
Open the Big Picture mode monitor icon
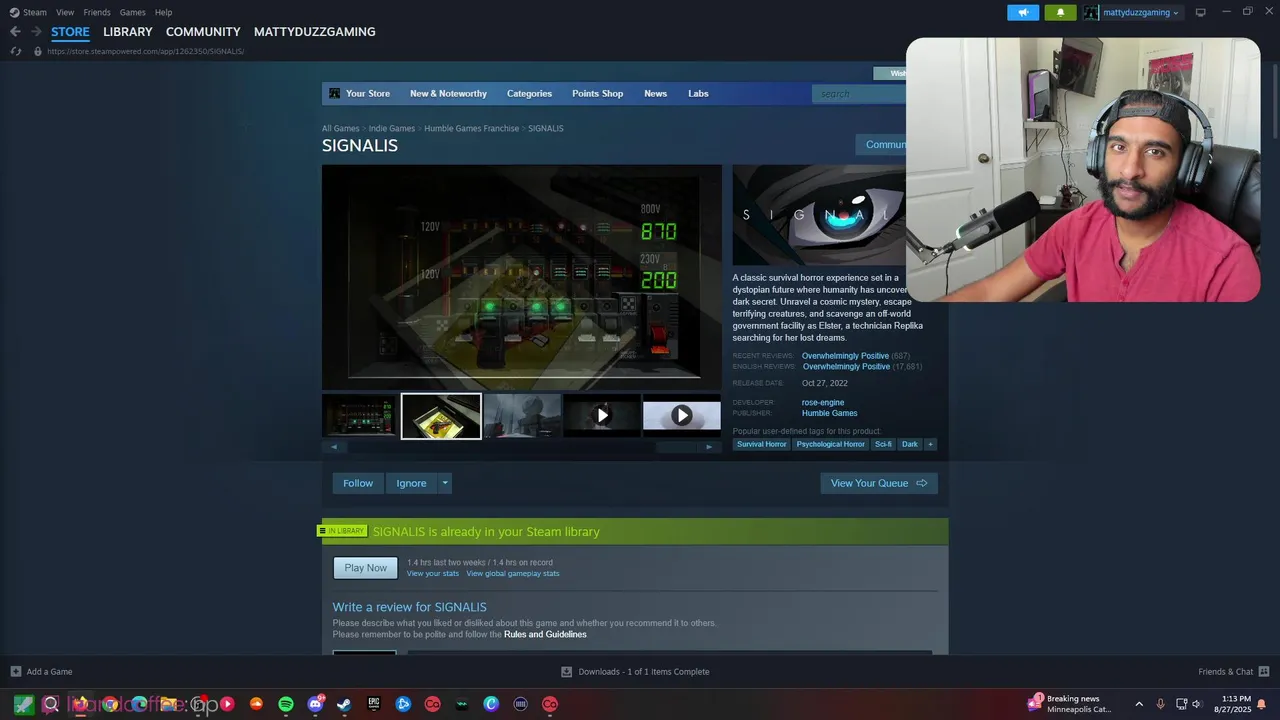(1201, 12)
